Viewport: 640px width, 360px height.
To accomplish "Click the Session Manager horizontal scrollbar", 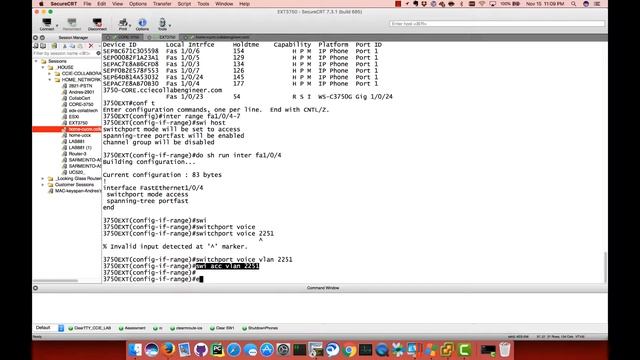I will click(55, 281).
